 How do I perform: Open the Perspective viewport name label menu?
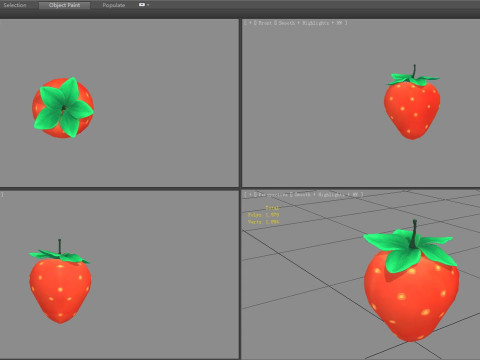(273, 194)
